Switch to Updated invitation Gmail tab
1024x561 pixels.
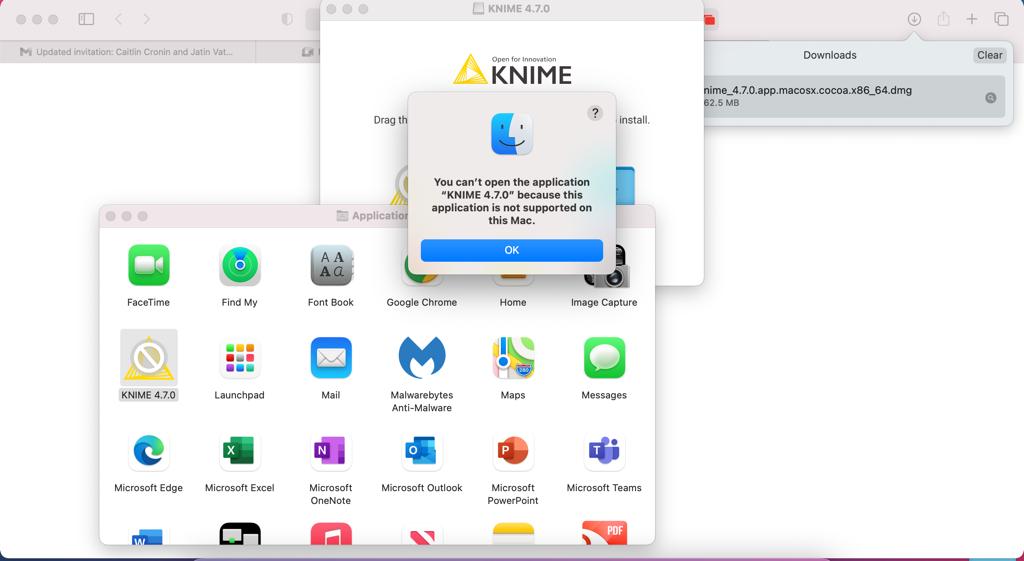pos(127,52)
